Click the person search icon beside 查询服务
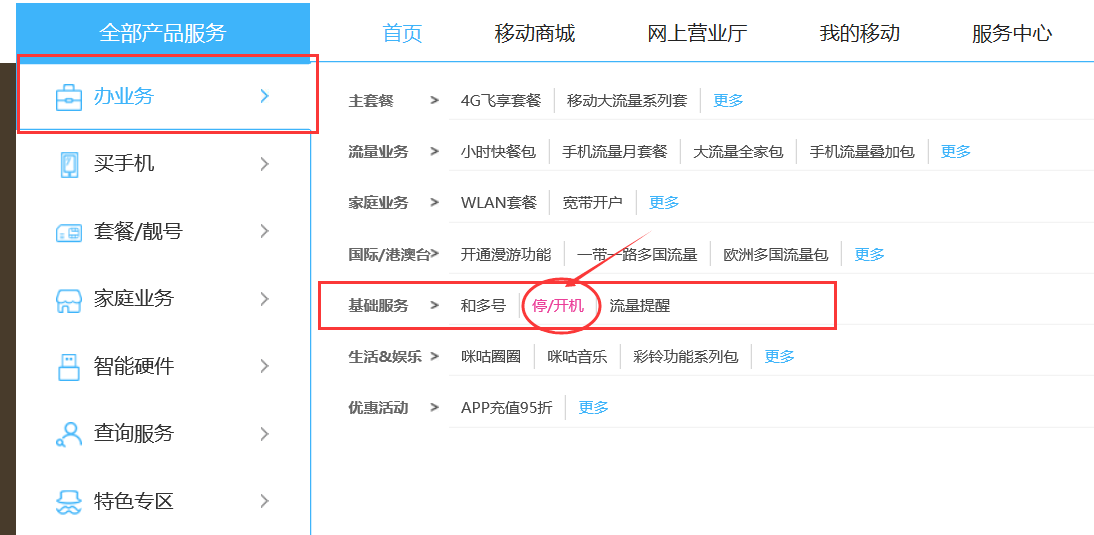1094x535 pixels. coord(68,434)
